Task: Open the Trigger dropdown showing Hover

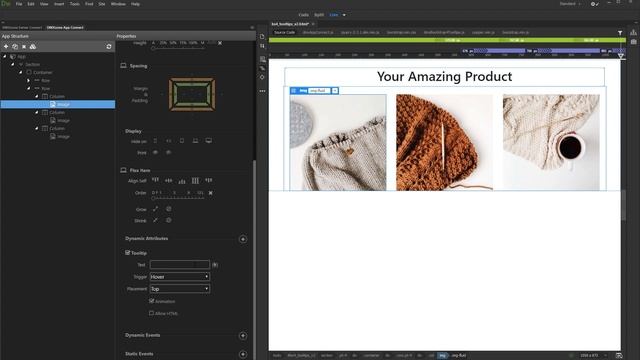Action: coord(180,277)
